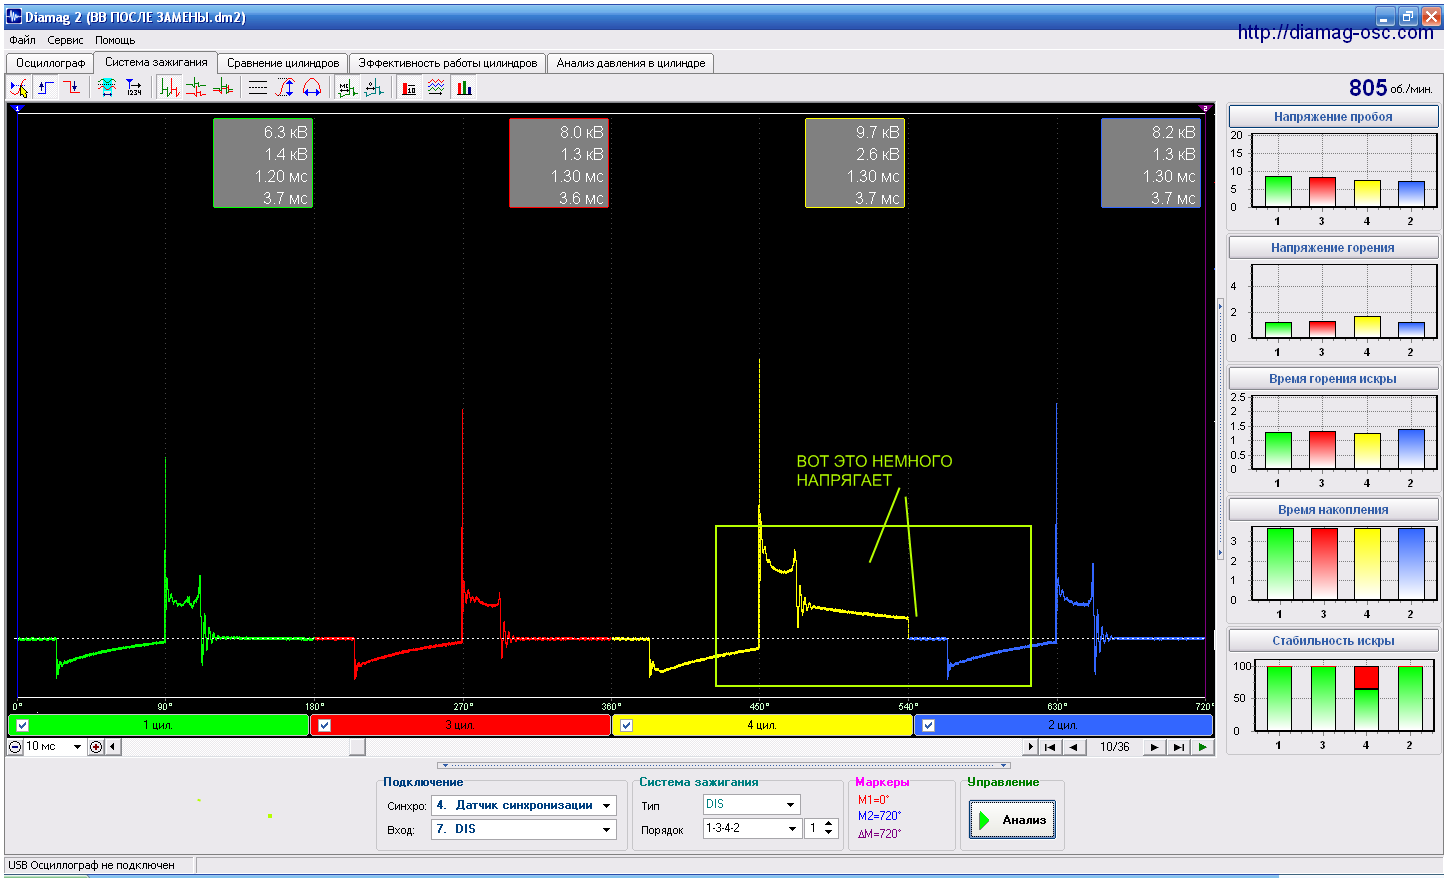The height and width of the screenshot is (878, 1448).
Task: Click the yellow cylinder 4 info box
Action: click(855, 163)
